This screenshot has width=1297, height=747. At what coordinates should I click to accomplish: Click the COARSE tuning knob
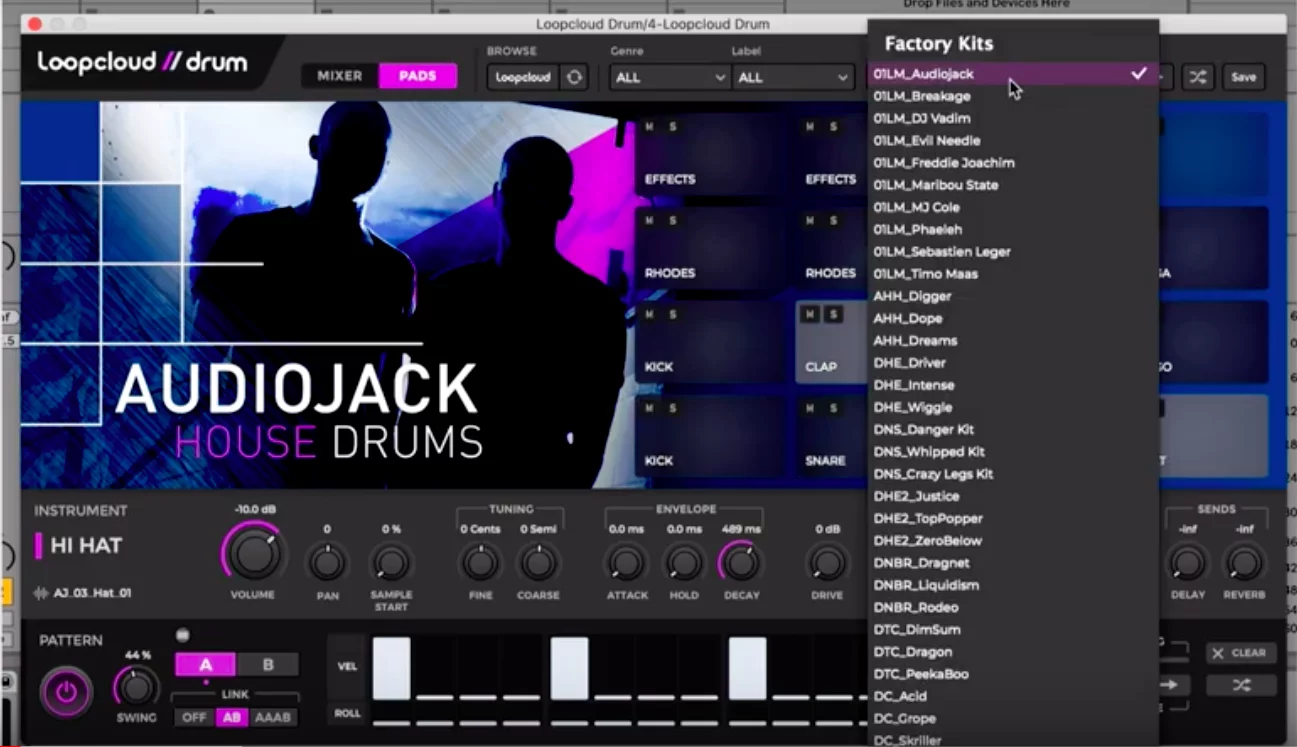pyautogui.click(x=538, y=563)
